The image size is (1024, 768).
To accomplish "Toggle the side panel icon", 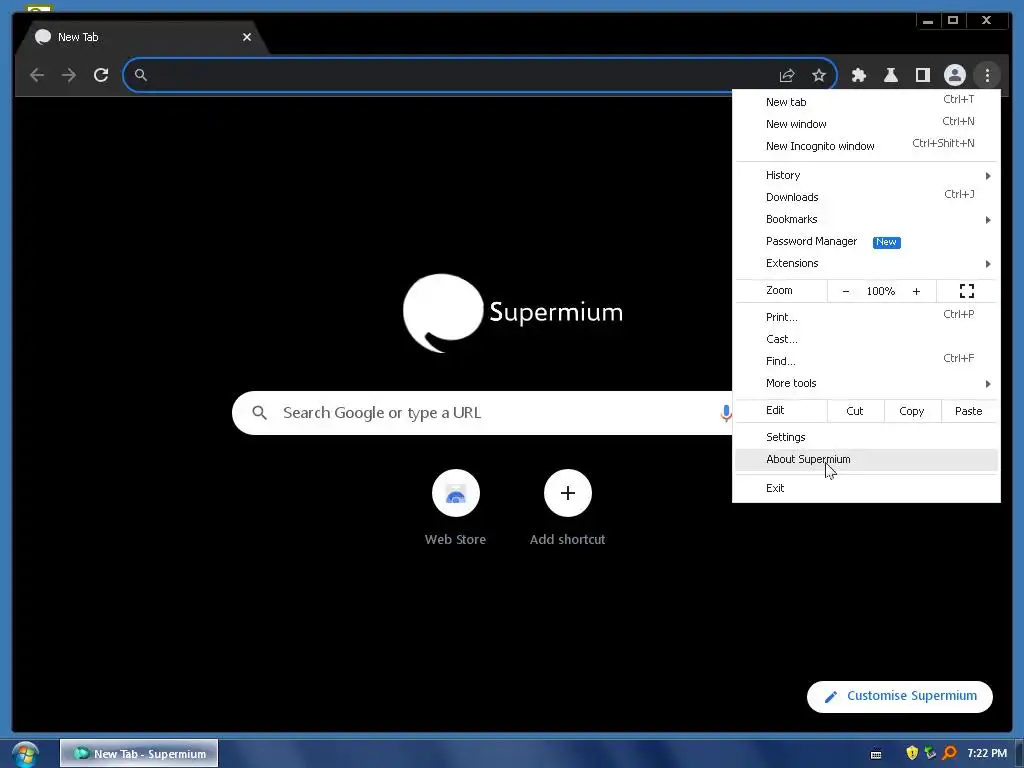I will click(923, 76).
